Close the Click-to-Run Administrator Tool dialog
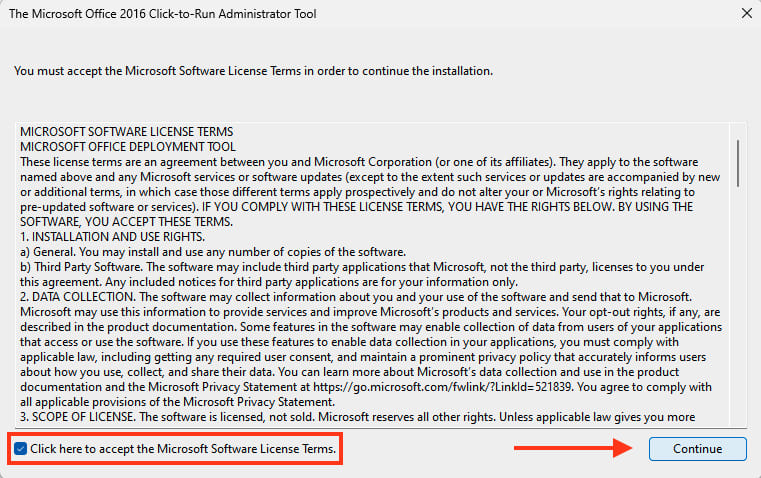The image size is (761, 478). pyautogui.click(x=747, y=13)
